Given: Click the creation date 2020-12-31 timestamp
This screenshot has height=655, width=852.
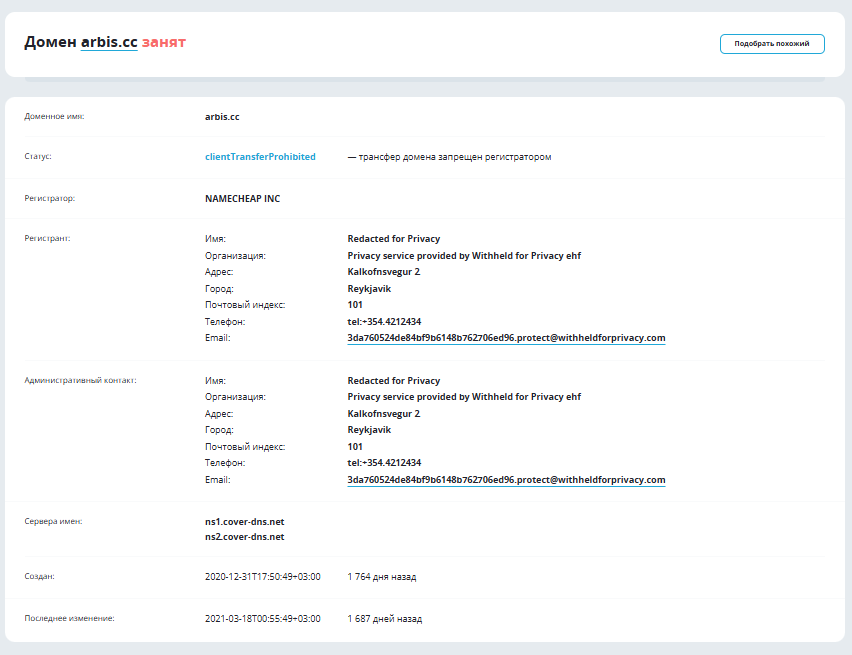Looking at the screenshot, I should coord(262,577).
